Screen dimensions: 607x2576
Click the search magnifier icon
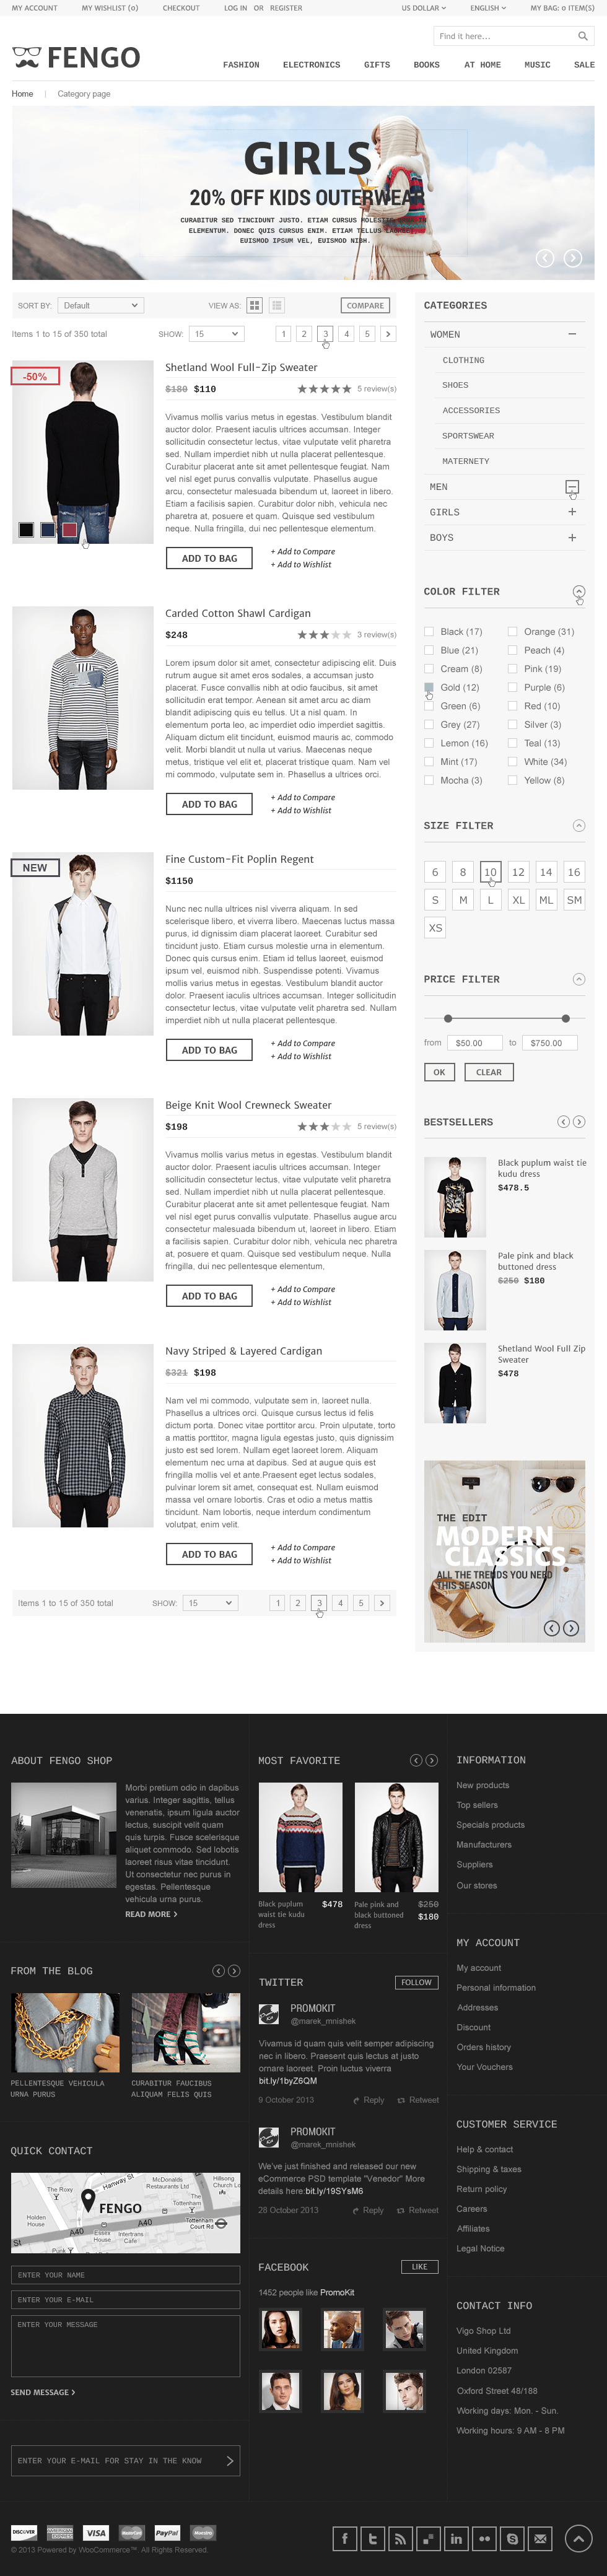(x=582, y=36)
